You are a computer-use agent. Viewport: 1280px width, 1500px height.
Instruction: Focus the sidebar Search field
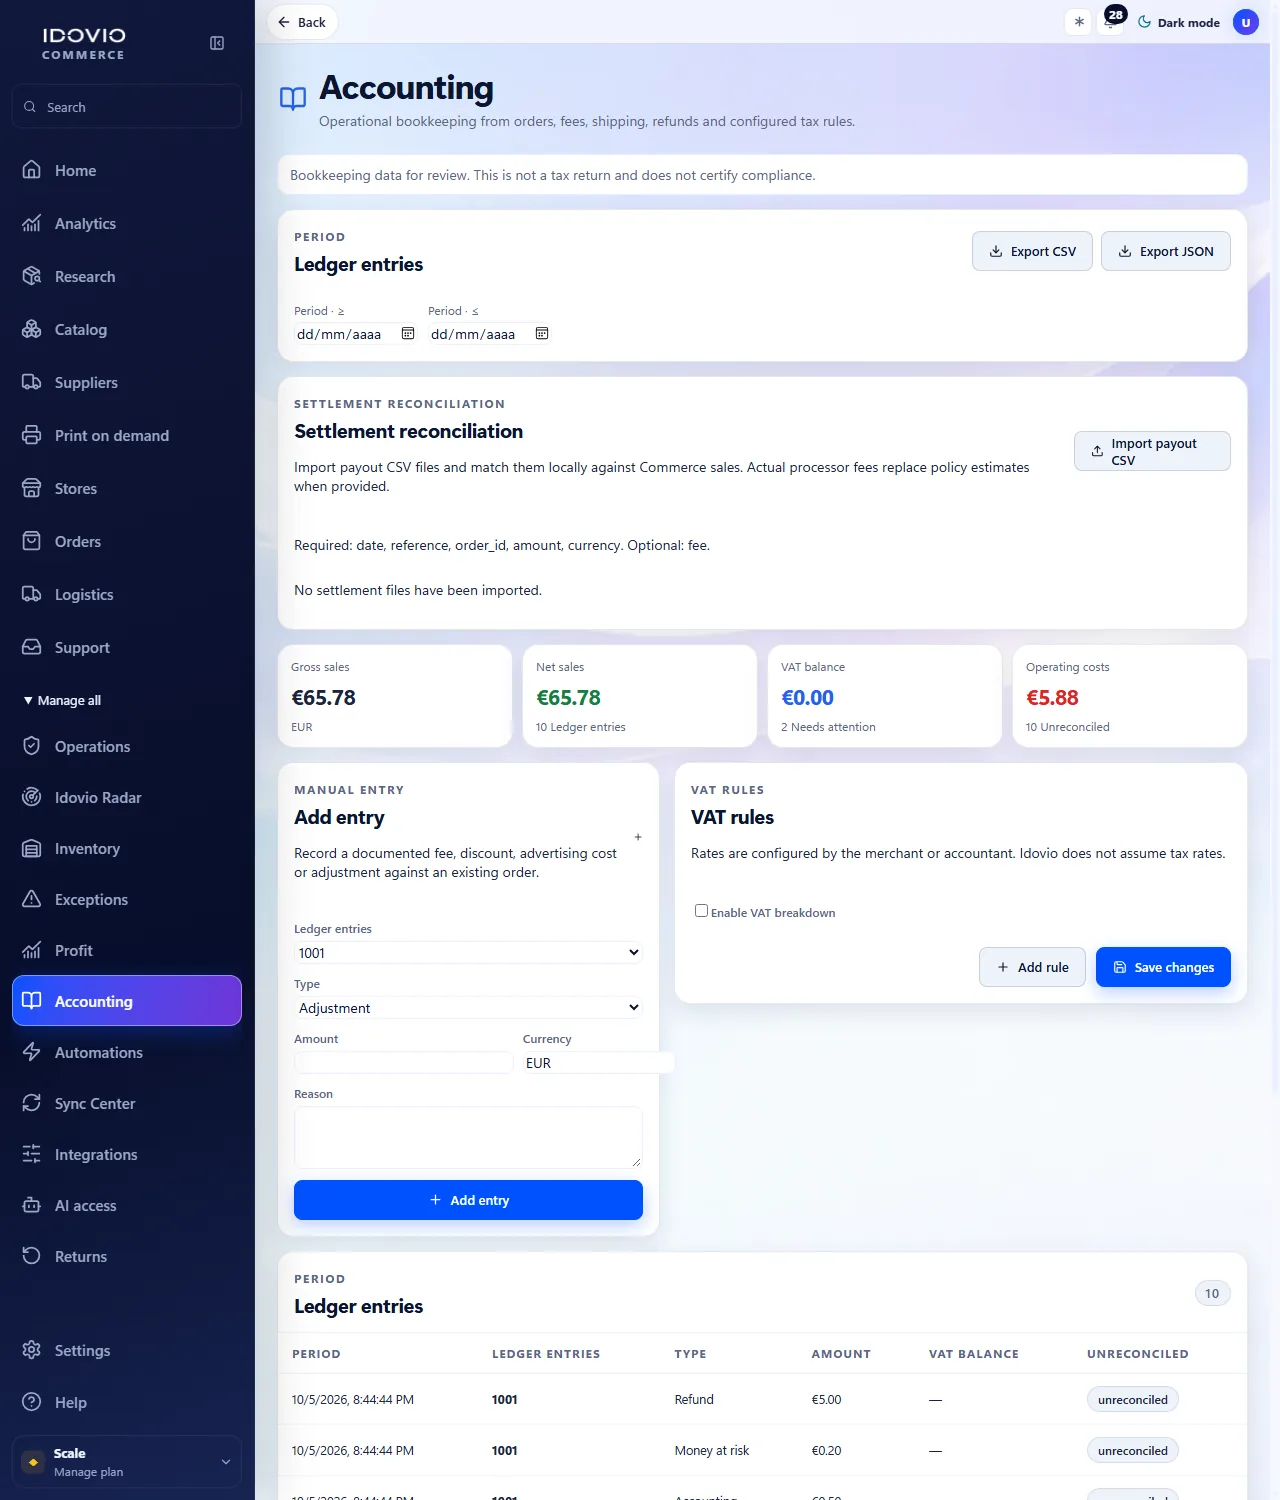tap(127, 107)
